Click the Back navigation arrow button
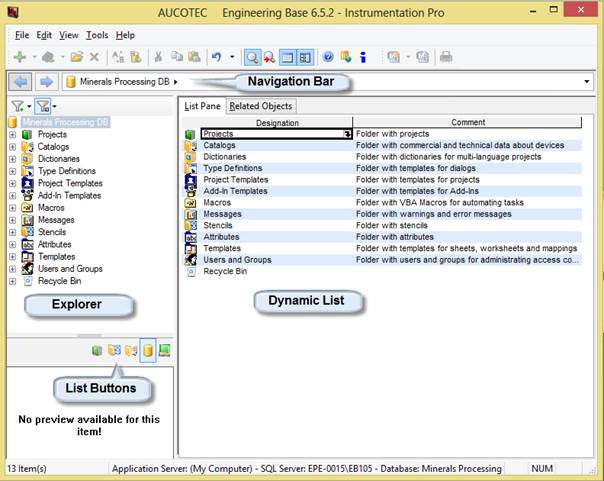The width and height of the screenshot is (604, 481). 20,82
